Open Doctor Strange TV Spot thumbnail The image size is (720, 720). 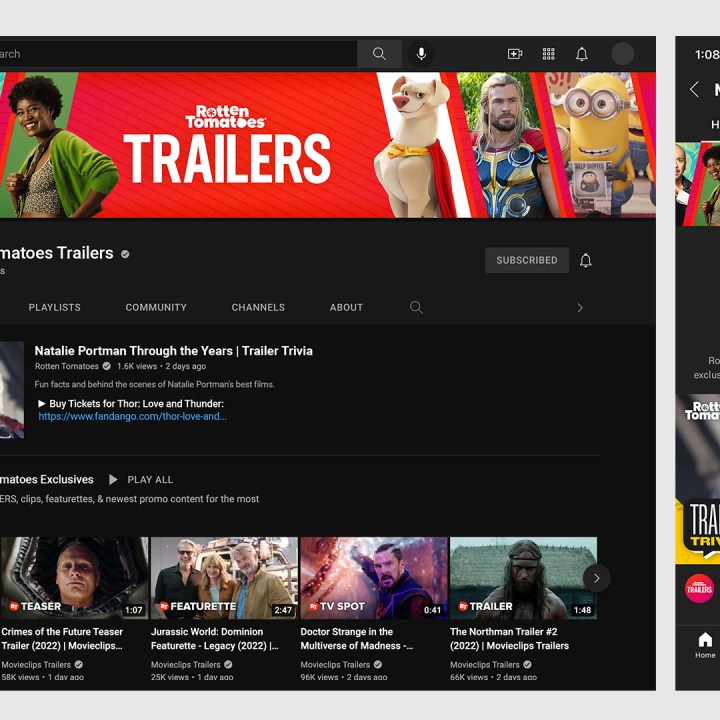coord(374,578)
